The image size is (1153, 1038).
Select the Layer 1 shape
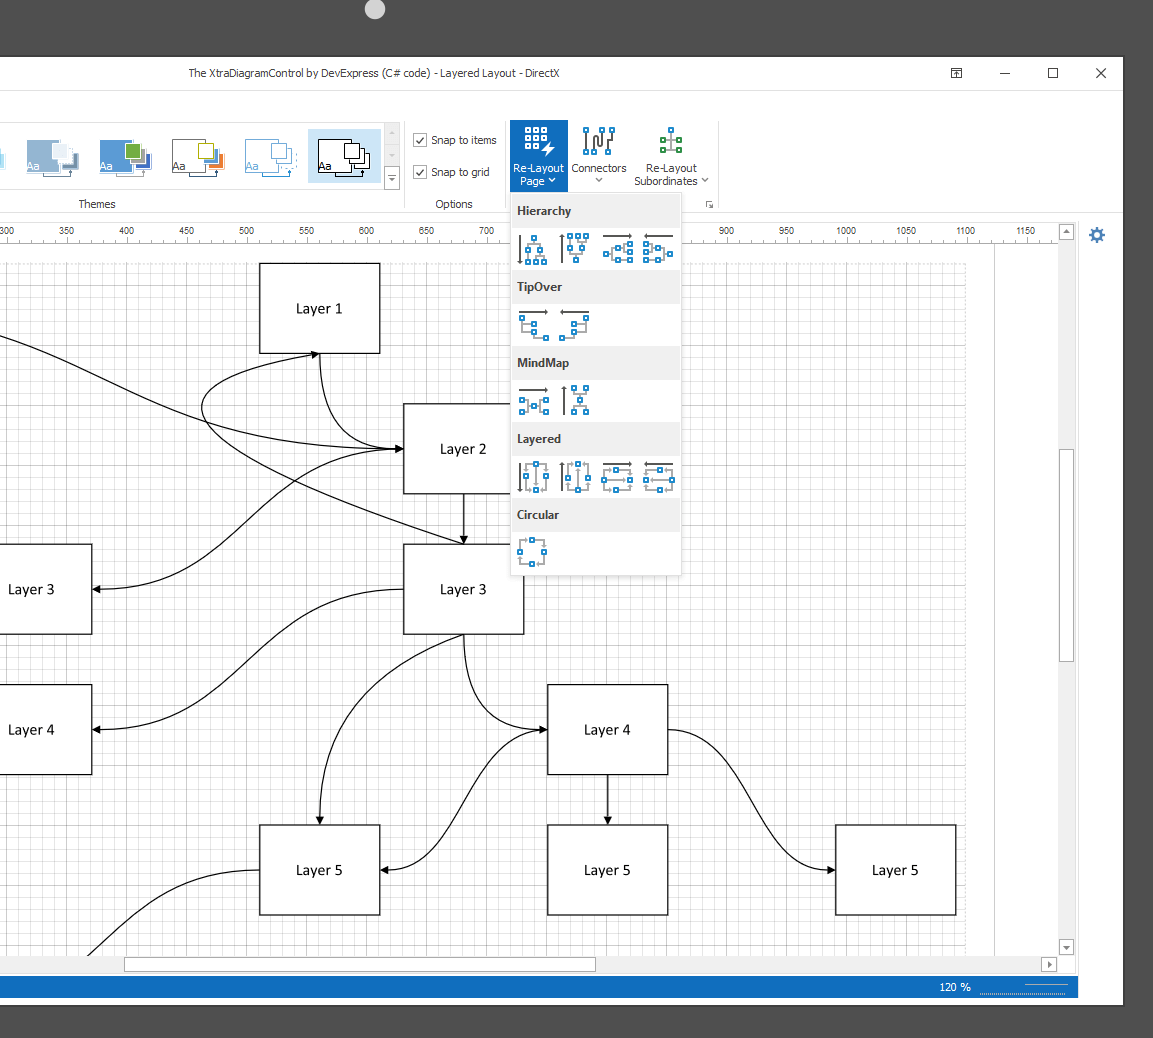320,309
